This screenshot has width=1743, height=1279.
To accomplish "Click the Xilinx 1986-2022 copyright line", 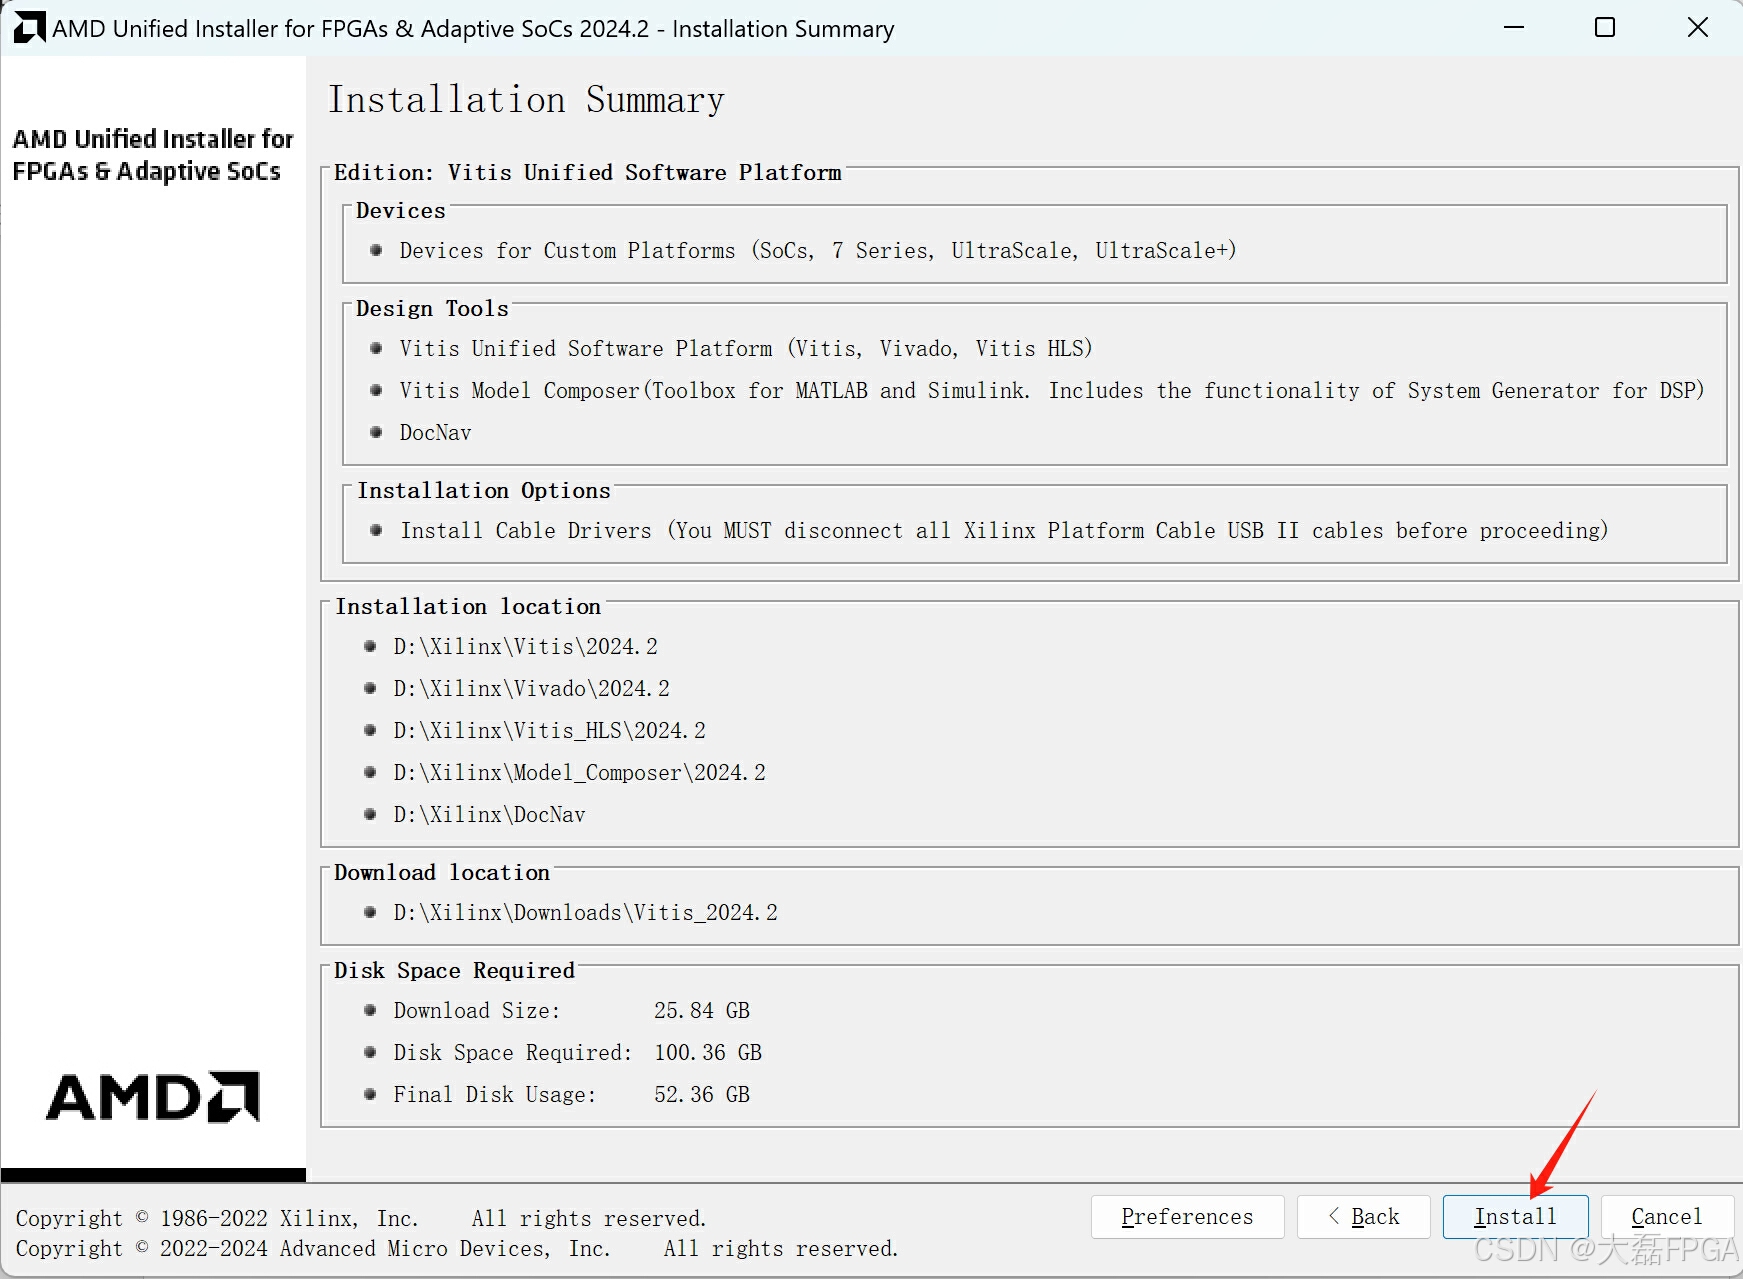I will click(x=361, y=1219).
